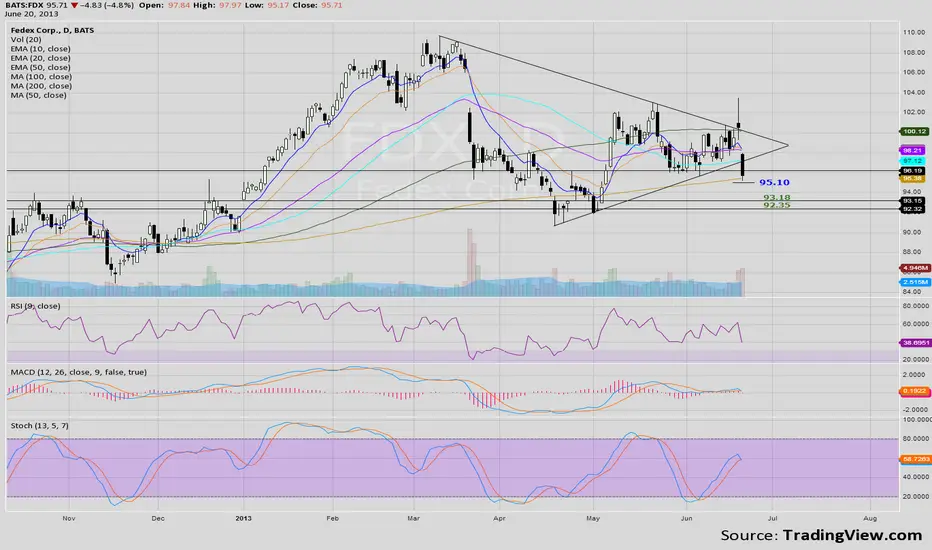
Task: Click the 'Jun' label on time axis
Action: pyautogui.click(x=687, y=518)
